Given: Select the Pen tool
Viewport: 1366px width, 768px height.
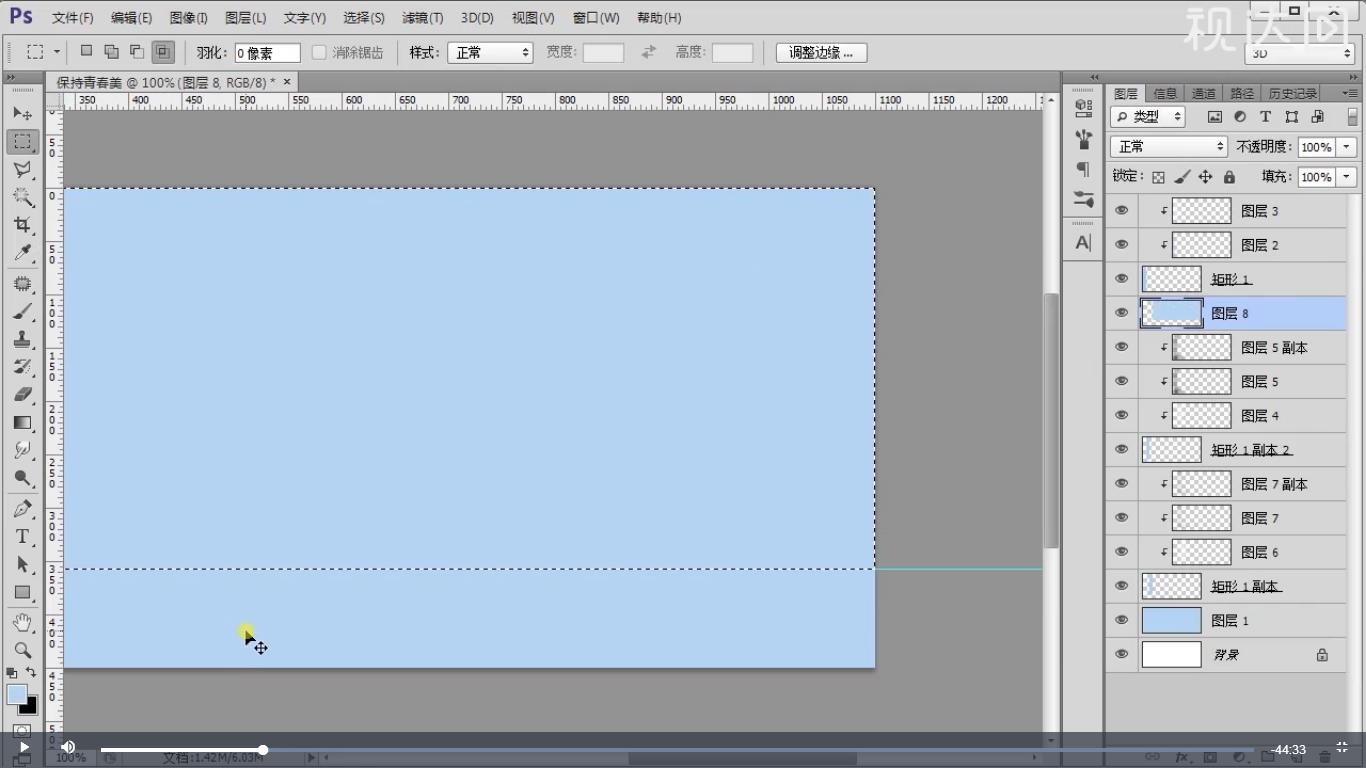Looking at the screenshot, I should [22, 509].
